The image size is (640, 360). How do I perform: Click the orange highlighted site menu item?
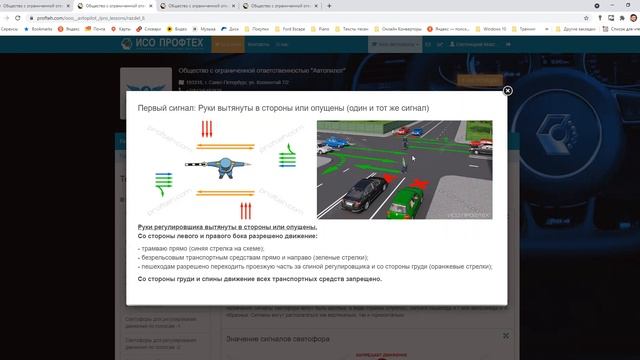(228, 44)
